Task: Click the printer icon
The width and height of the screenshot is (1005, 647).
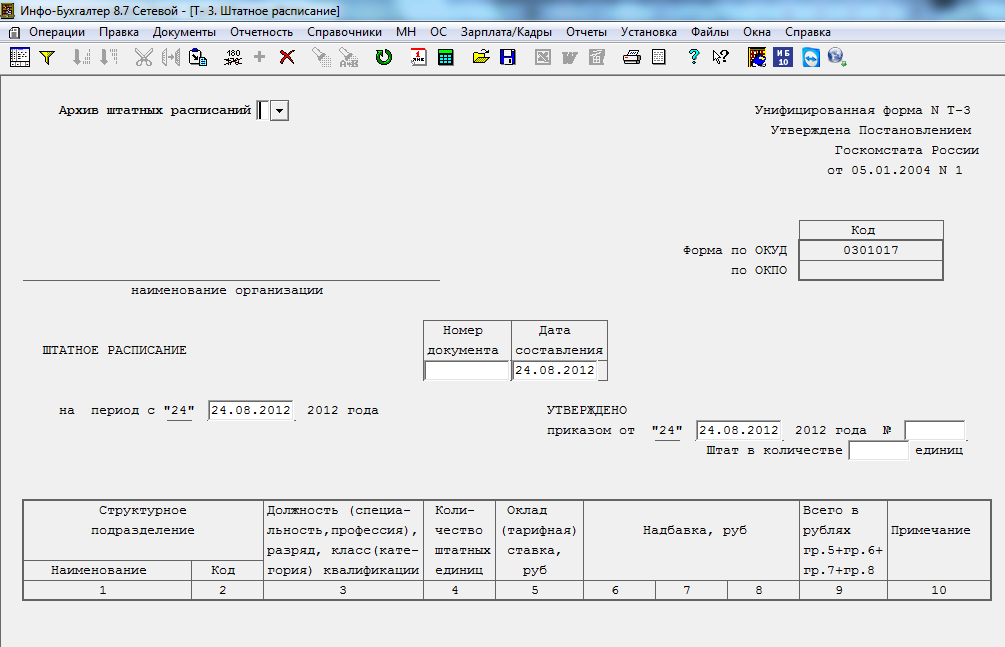Action: pyautogui.click(x=631, y=58)
